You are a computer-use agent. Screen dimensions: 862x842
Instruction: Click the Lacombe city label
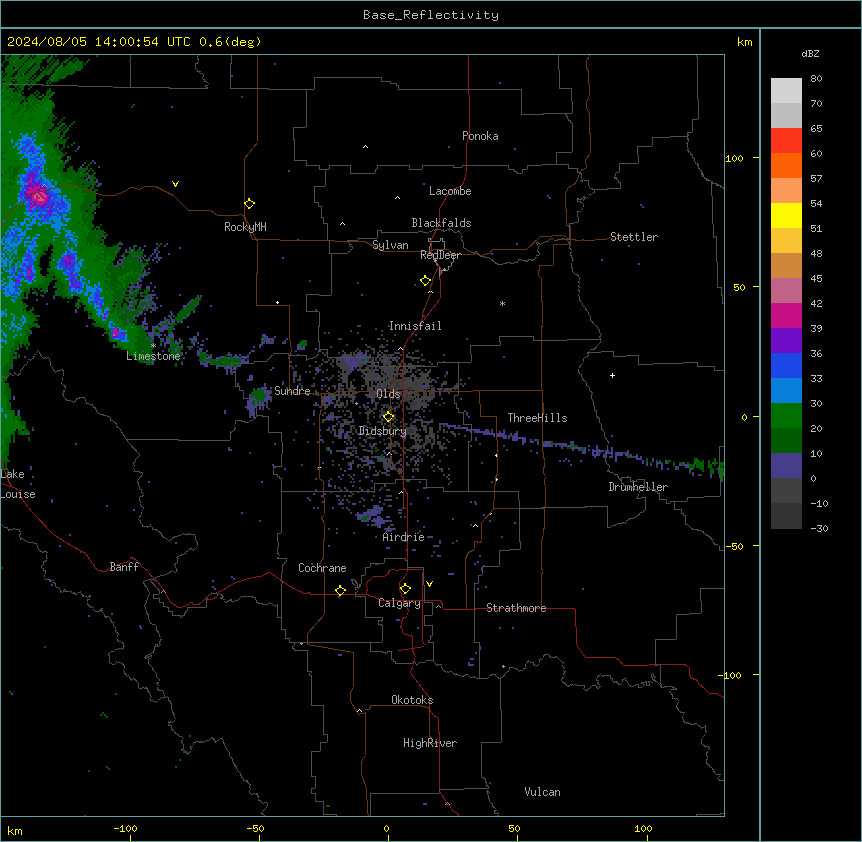point(450,191)
